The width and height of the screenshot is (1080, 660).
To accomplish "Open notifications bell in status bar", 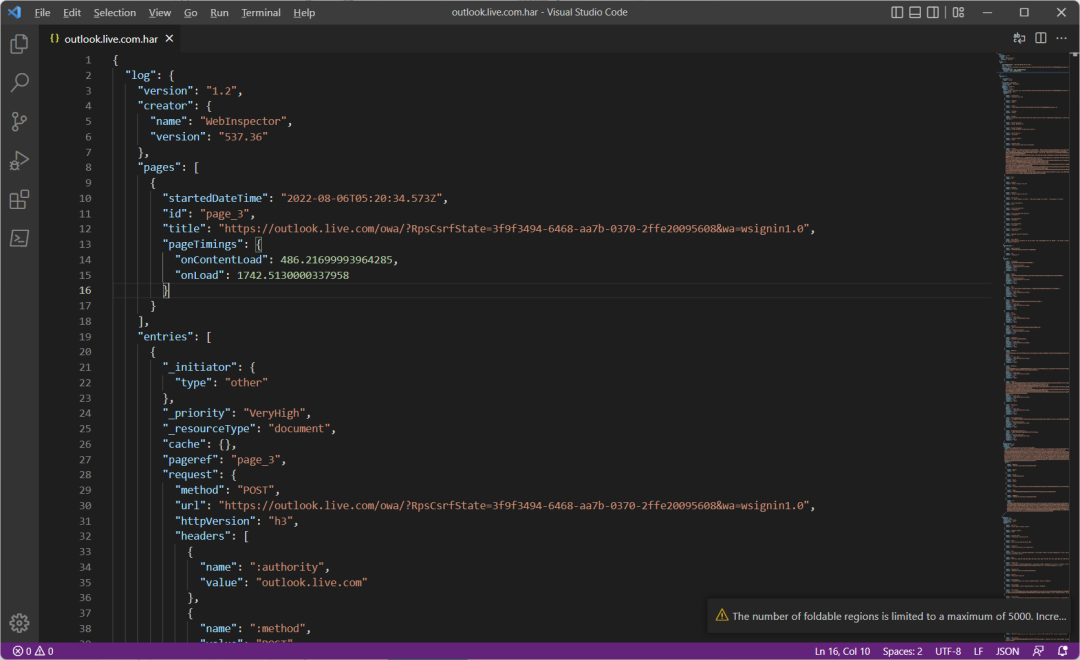I will [1063, 651].
